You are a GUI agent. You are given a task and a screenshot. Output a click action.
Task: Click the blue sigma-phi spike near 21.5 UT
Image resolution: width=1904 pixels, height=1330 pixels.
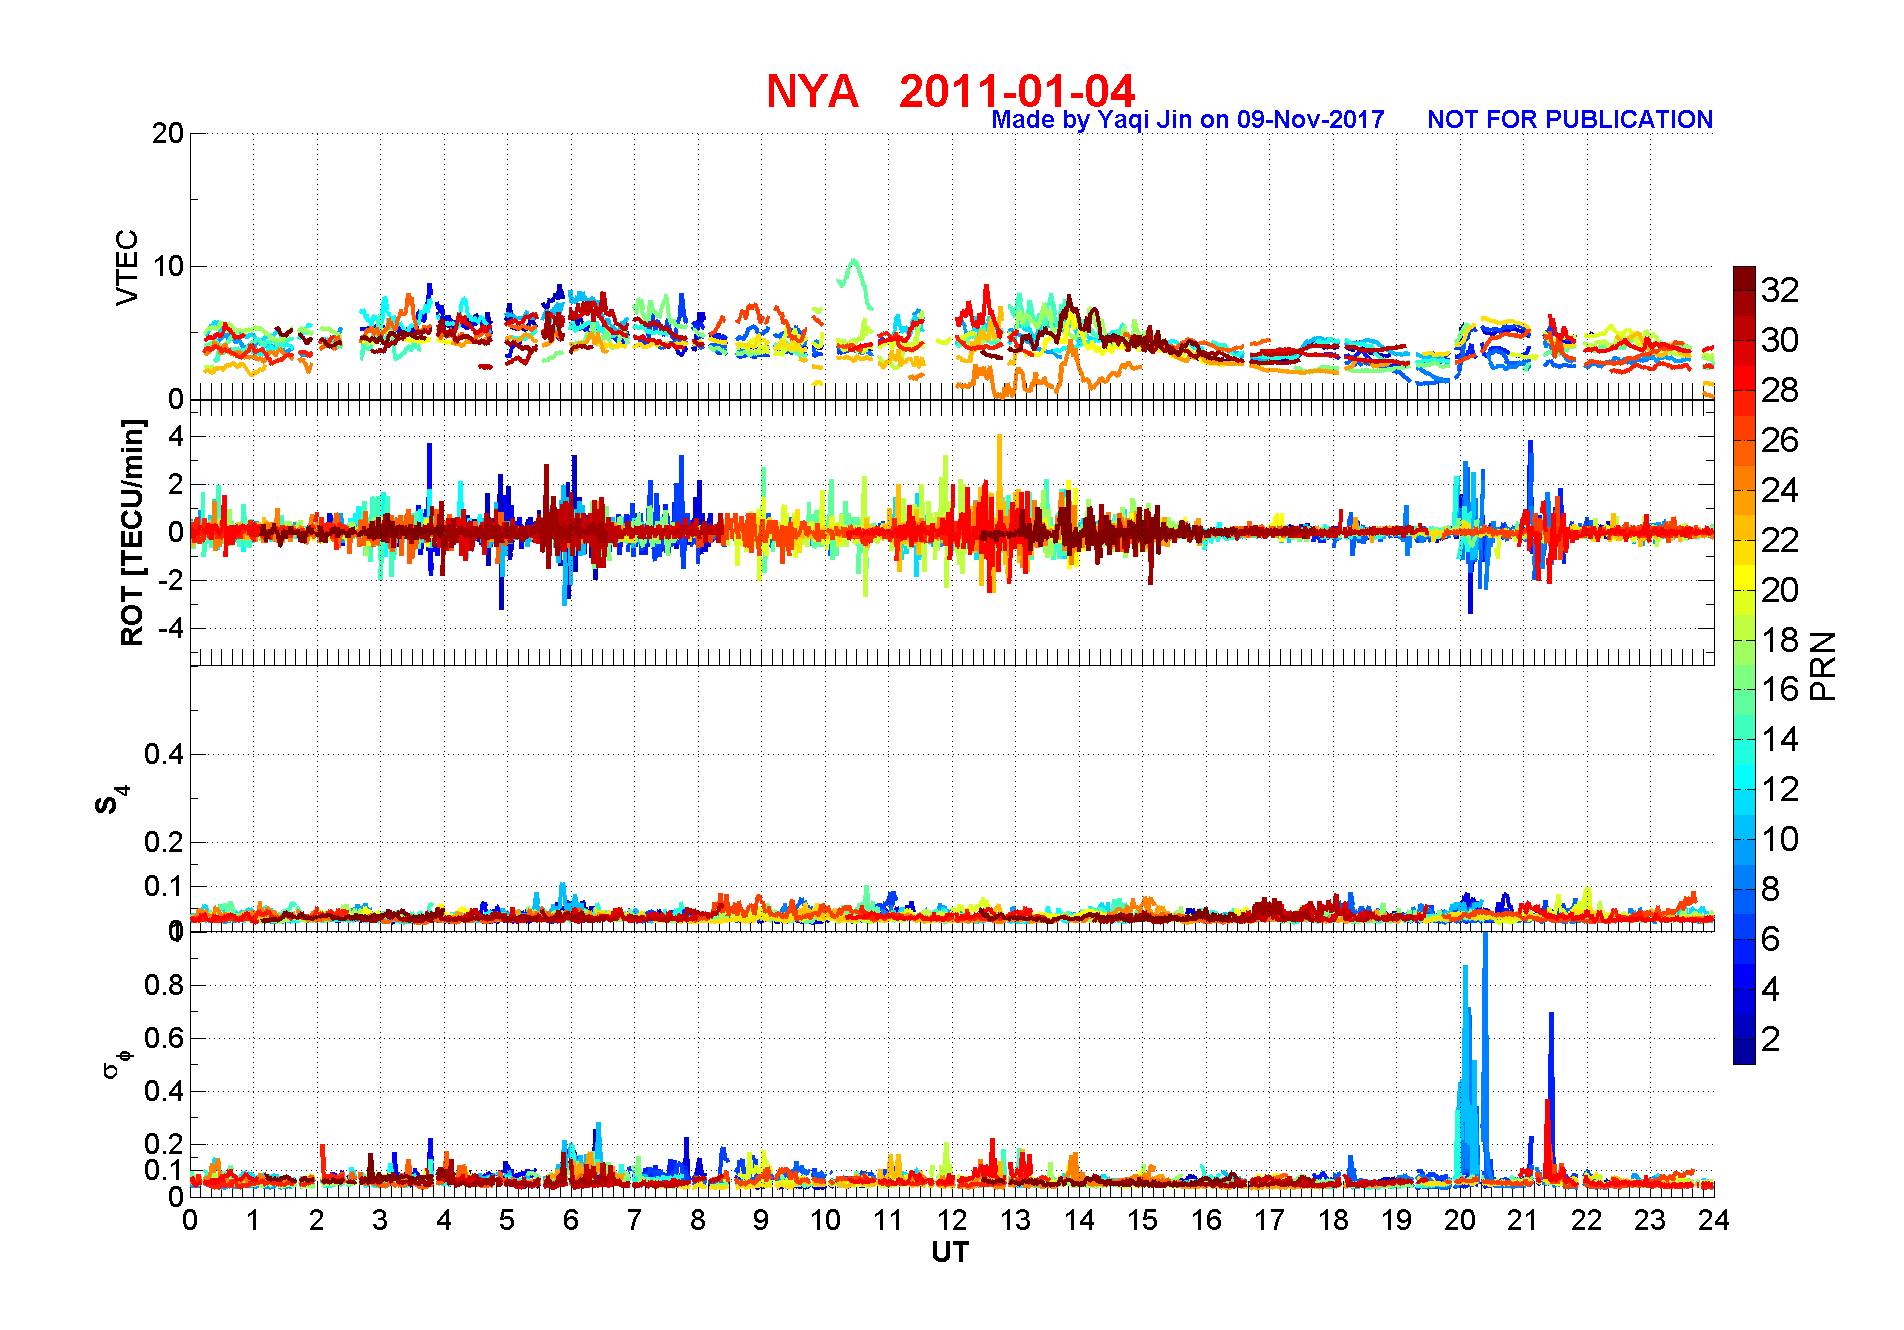coord(1551,1090)
